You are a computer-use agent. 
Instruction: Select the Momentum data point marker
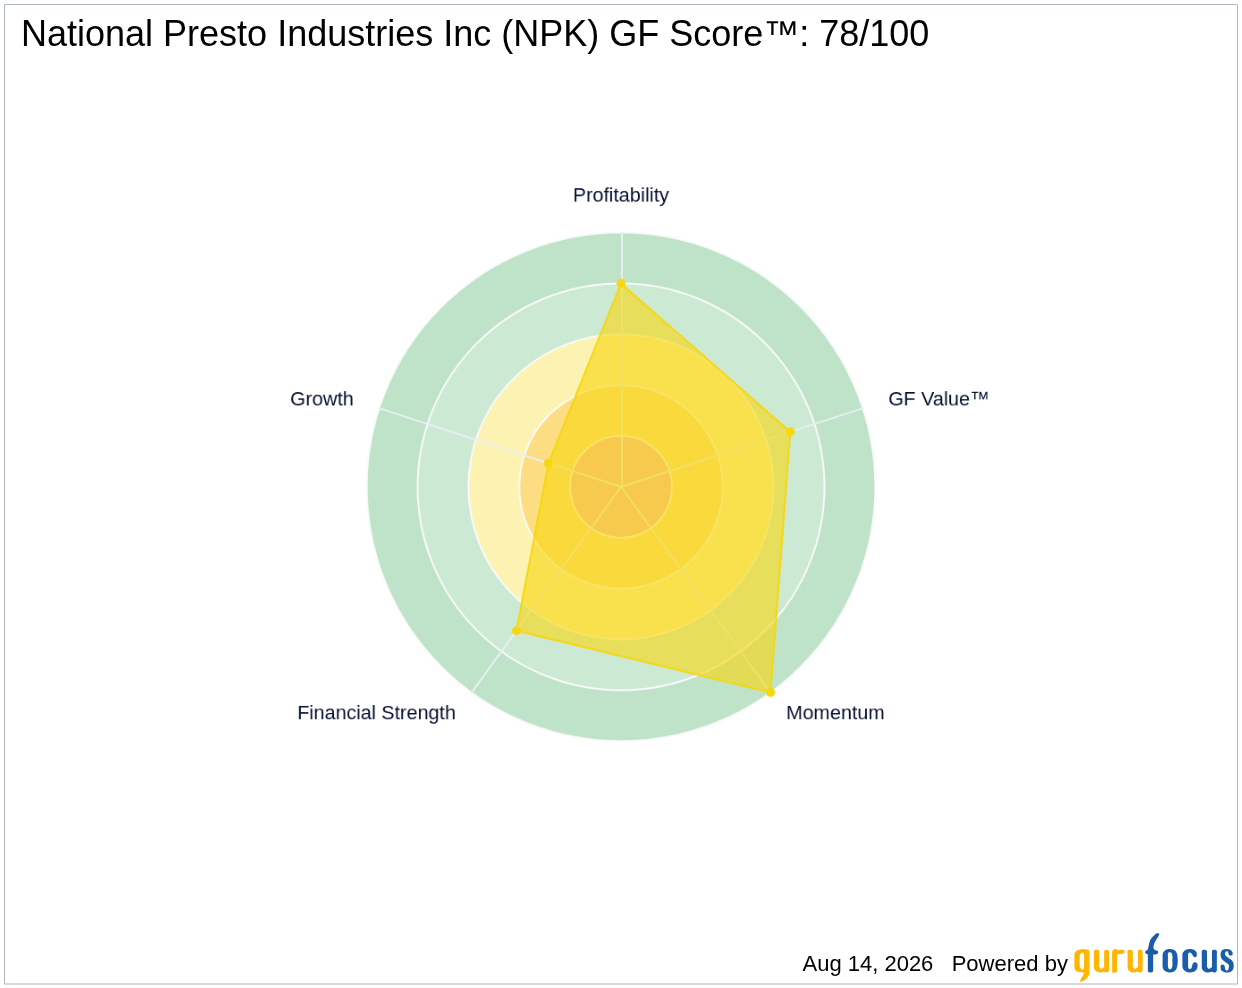click(x=770, y=692)
